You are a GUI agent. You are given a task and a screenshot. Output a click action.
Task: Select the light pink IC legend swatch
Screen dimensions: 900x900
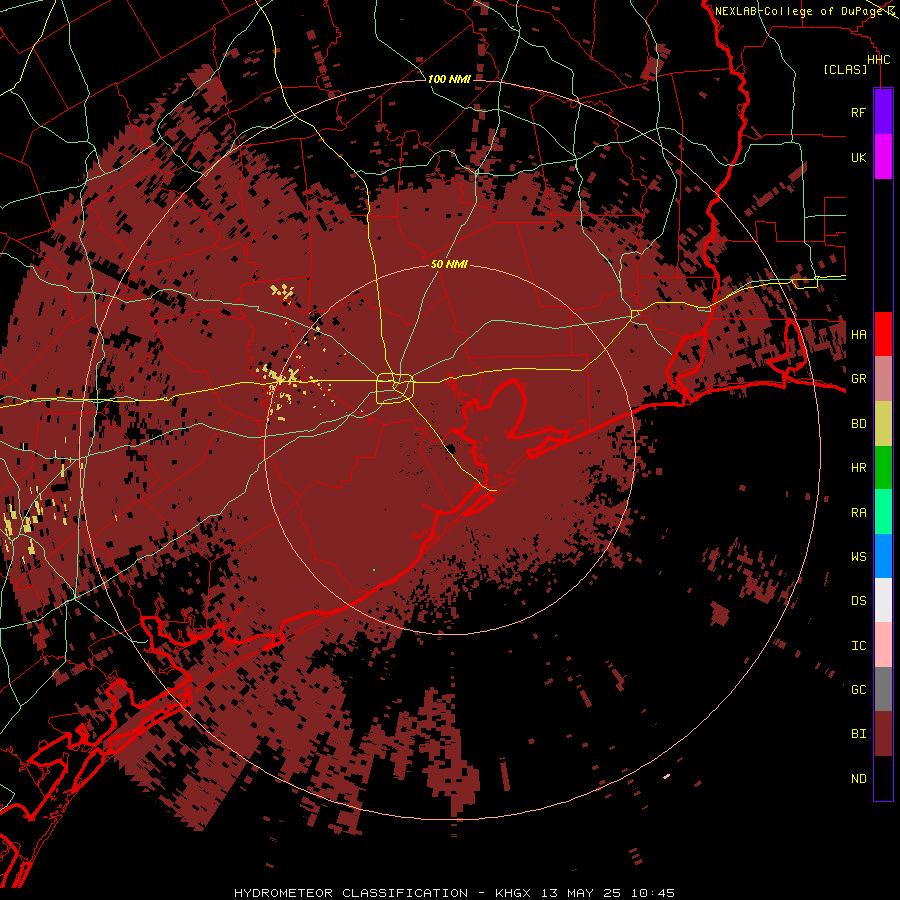(883, 645)
